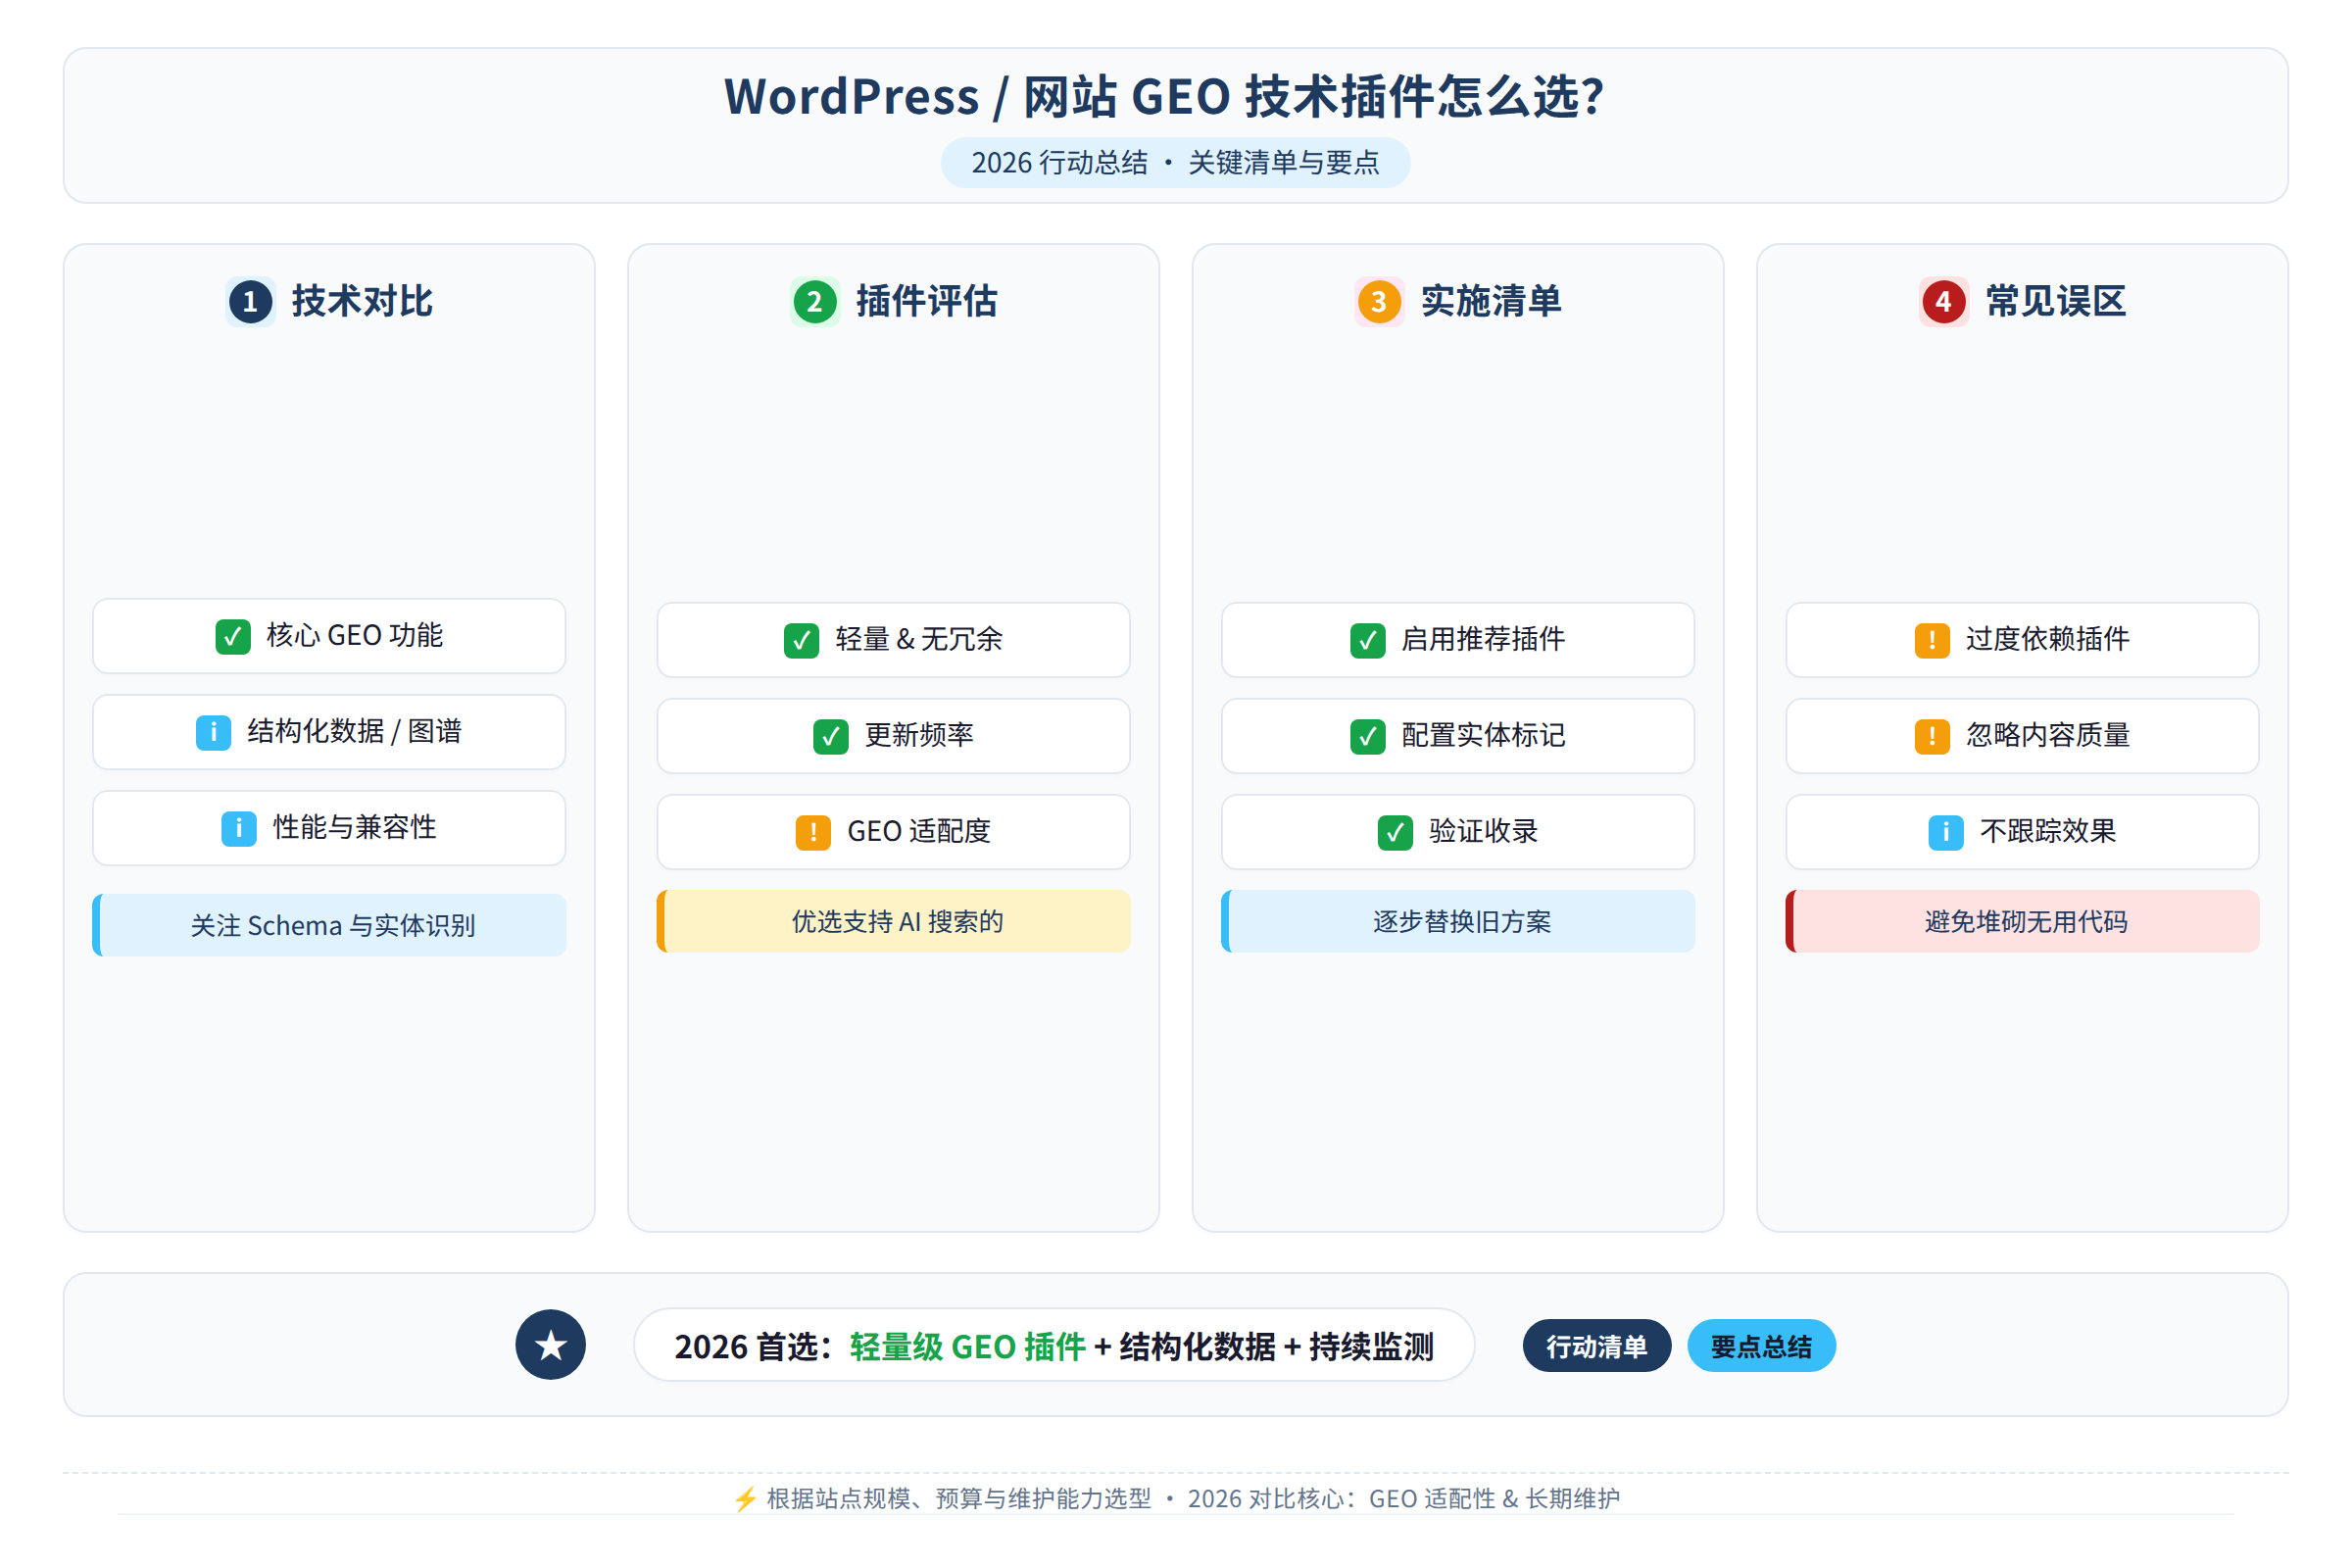This screenshot has height=1568, width=2352.
Task: Click the 更新频率 text
Action: tap(919, 736)
